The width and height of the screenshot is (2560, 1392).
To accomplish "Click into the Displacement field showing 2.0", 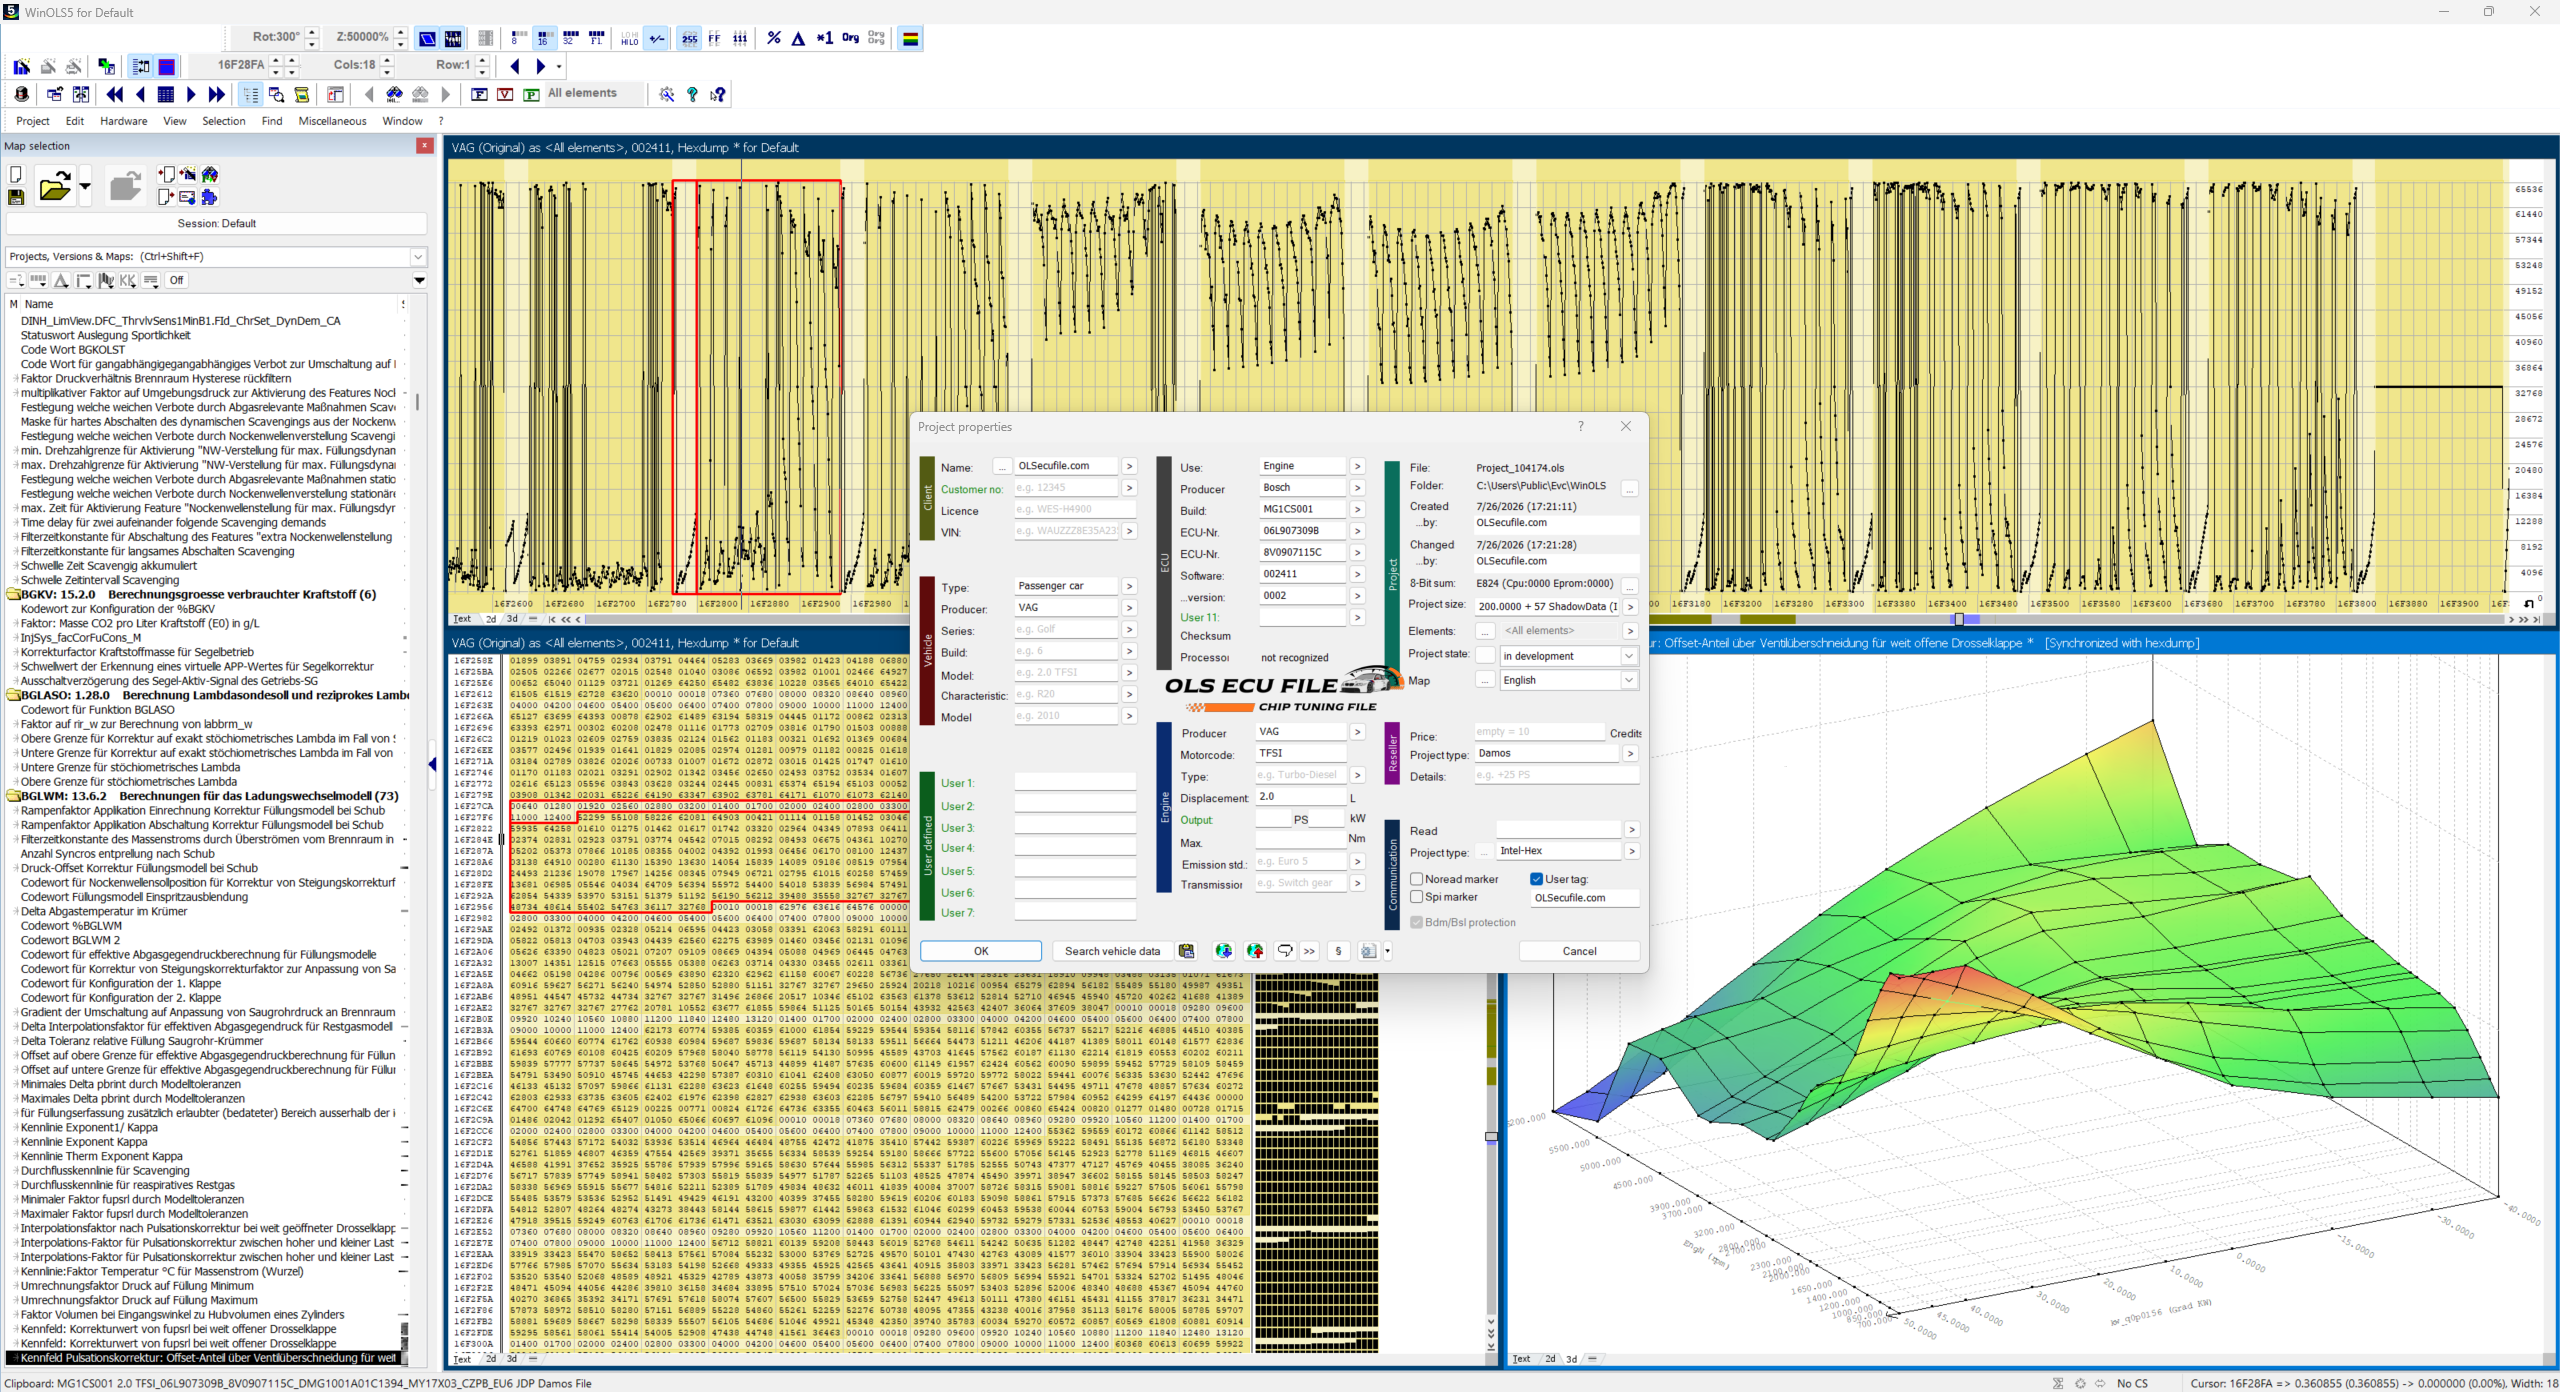I will [x=1300, y=797].
